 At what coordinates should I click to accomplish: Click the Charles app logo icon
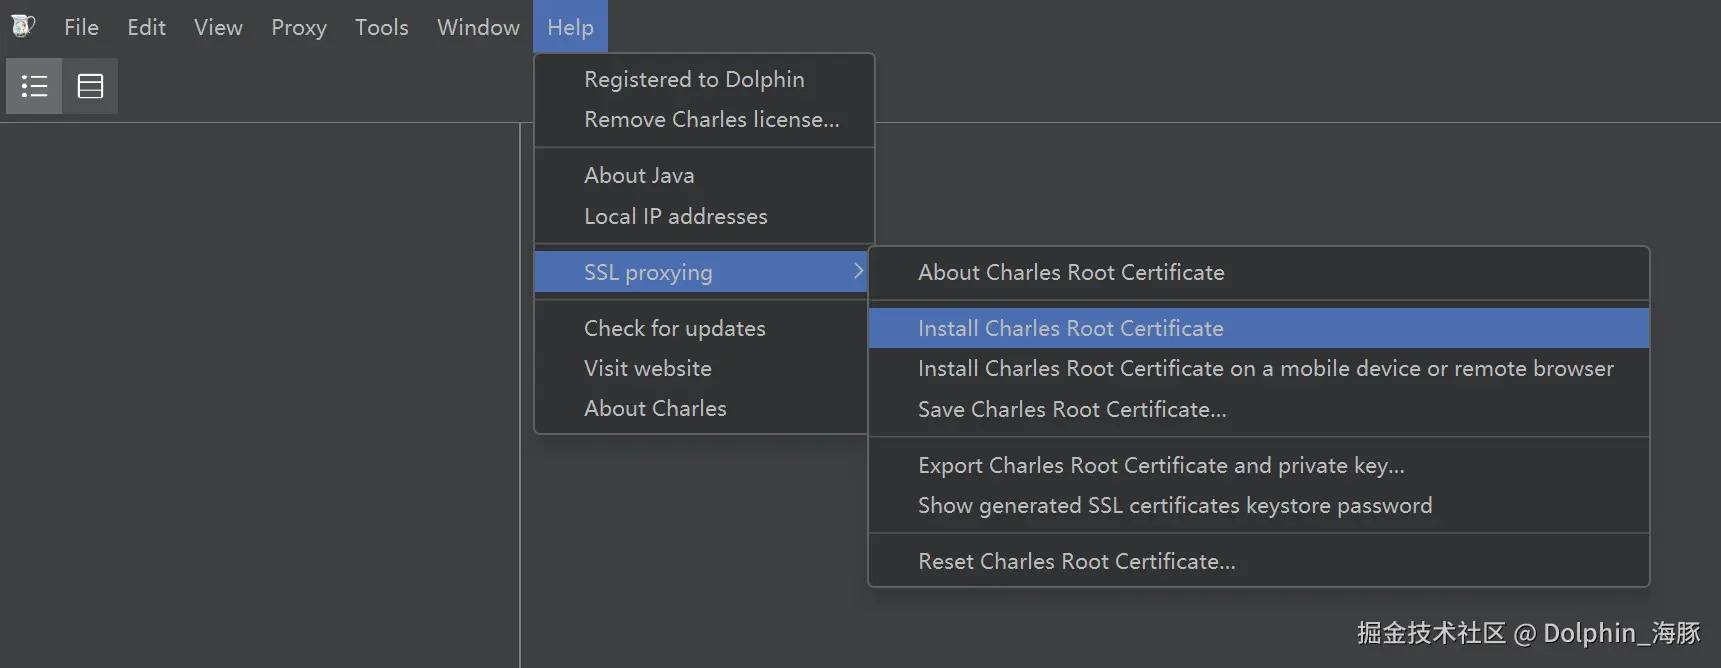pyautogui.click(x=23, y=26)
